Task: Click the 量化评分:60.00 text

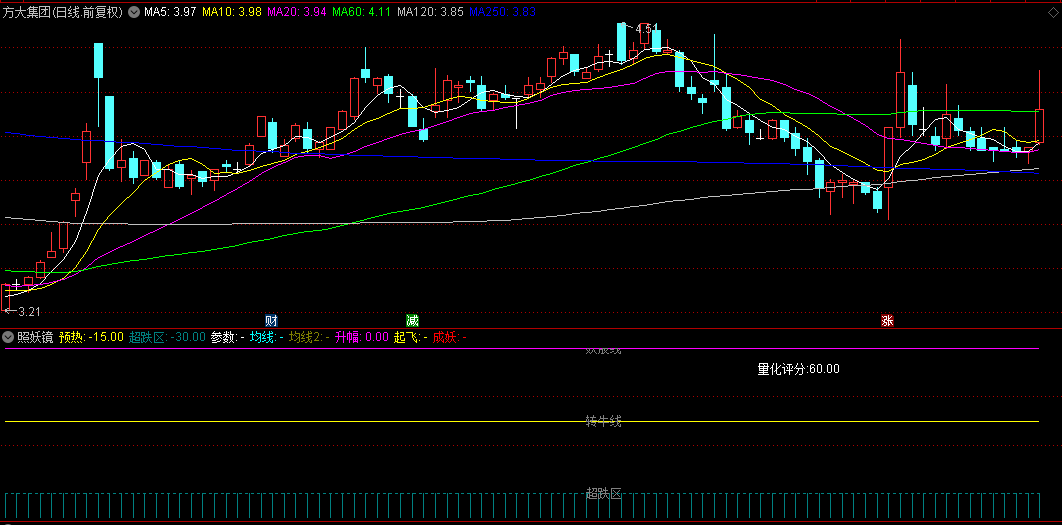Action: [799, 369]
